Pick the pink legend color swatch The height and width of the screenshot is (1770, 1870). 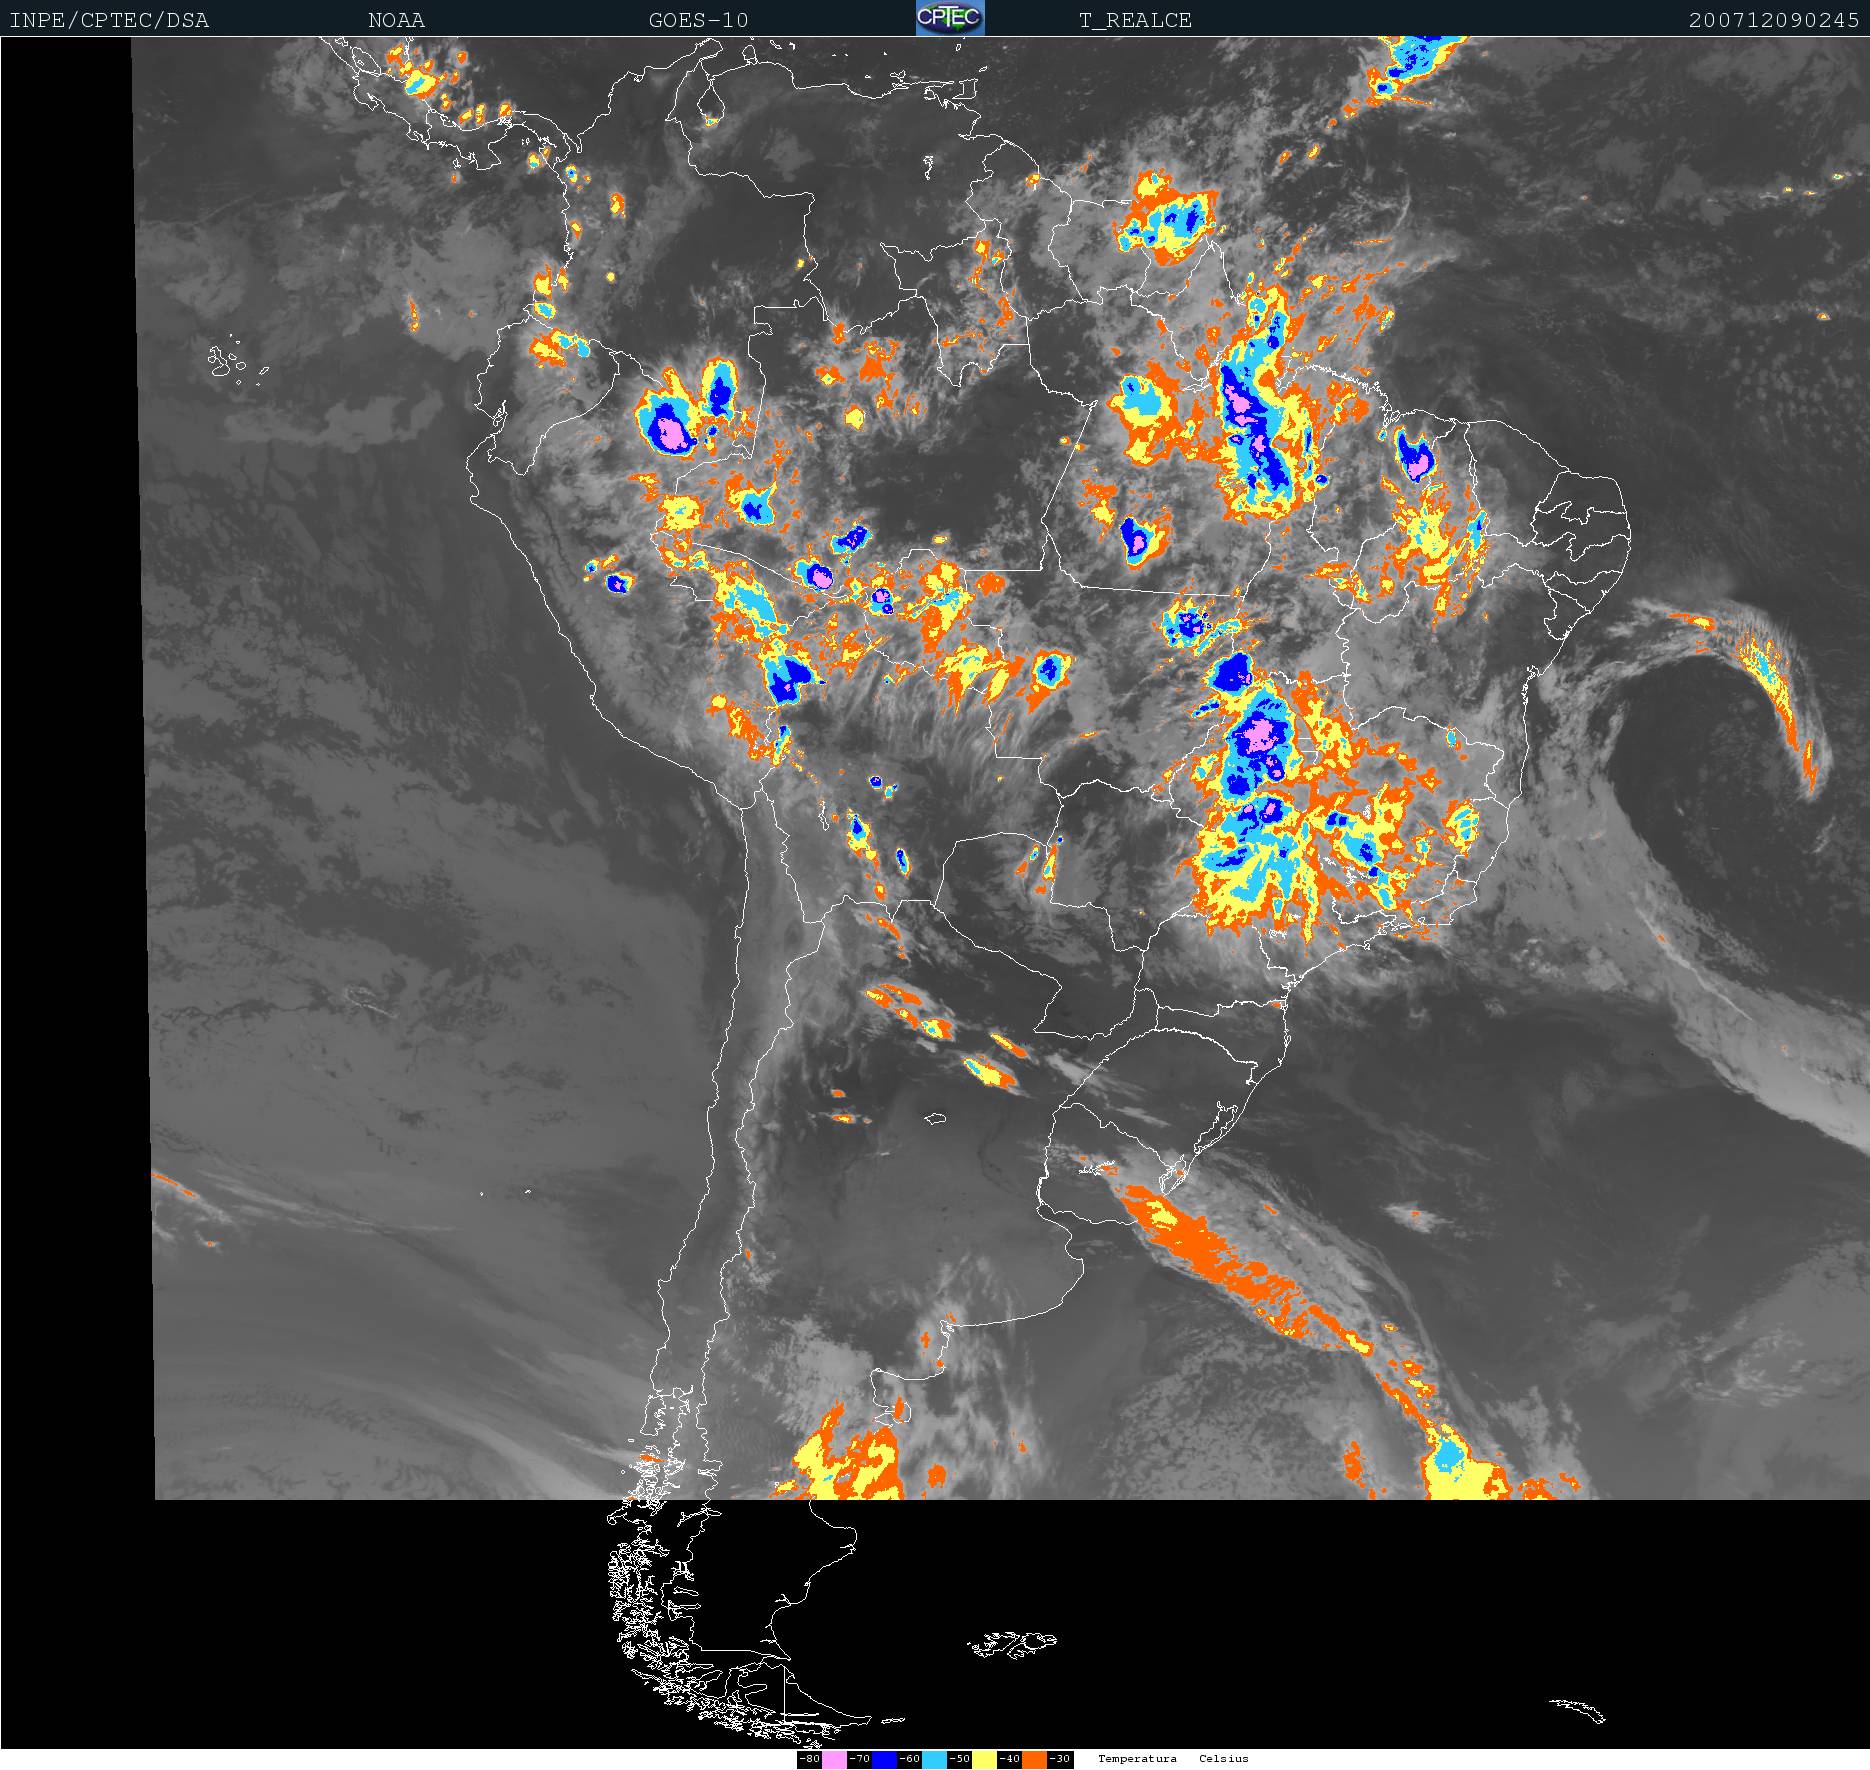834,1759
